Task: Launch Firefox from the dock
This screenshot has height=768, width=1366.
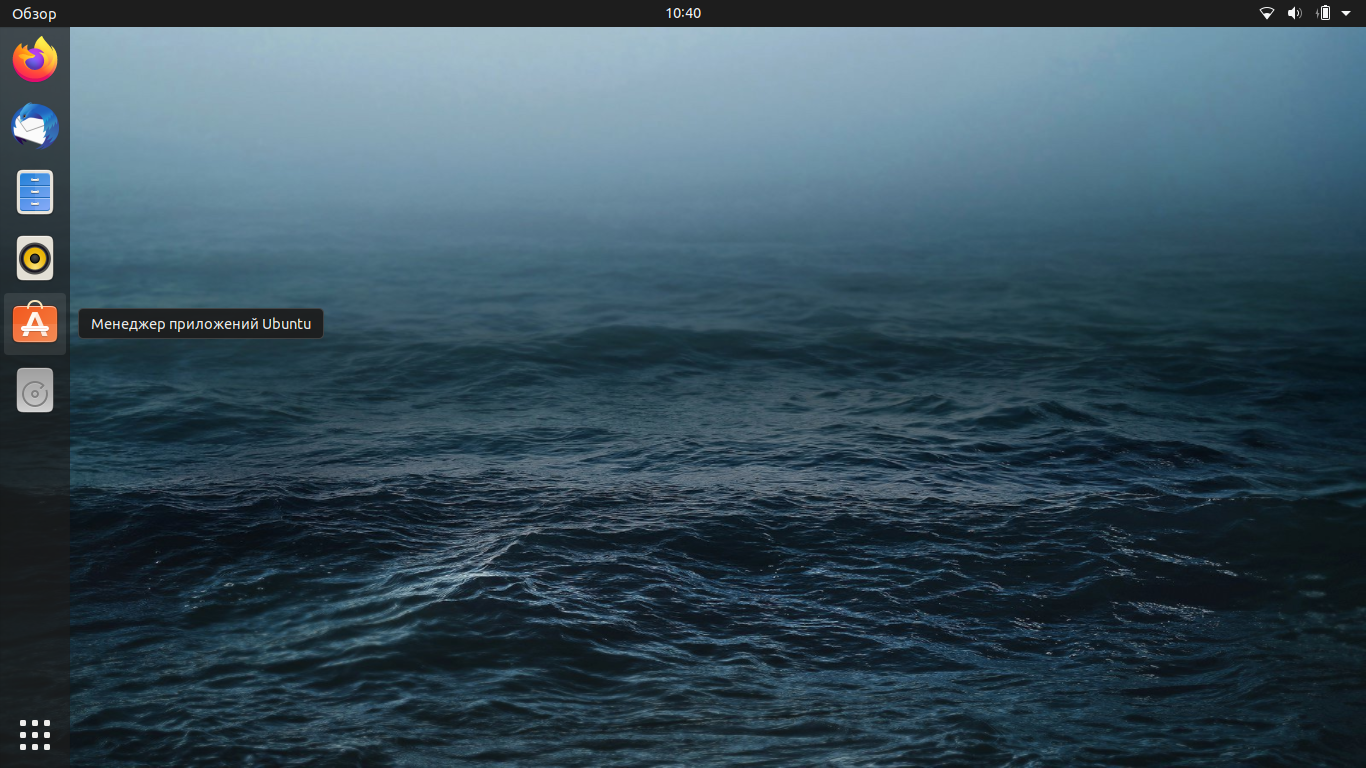Action: [x=35, y=60]
